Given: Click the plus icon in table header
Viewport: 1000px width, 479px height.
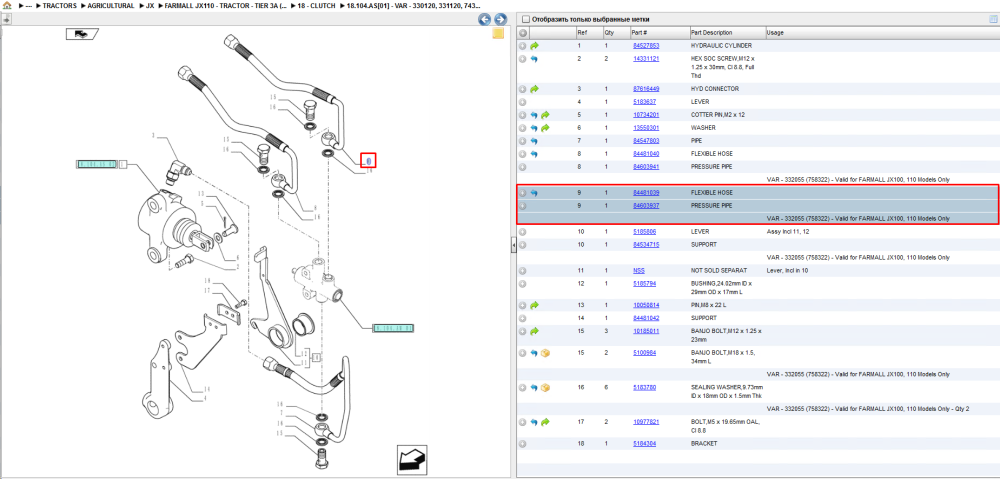Looking at the screenshot, I should (523, 33).
